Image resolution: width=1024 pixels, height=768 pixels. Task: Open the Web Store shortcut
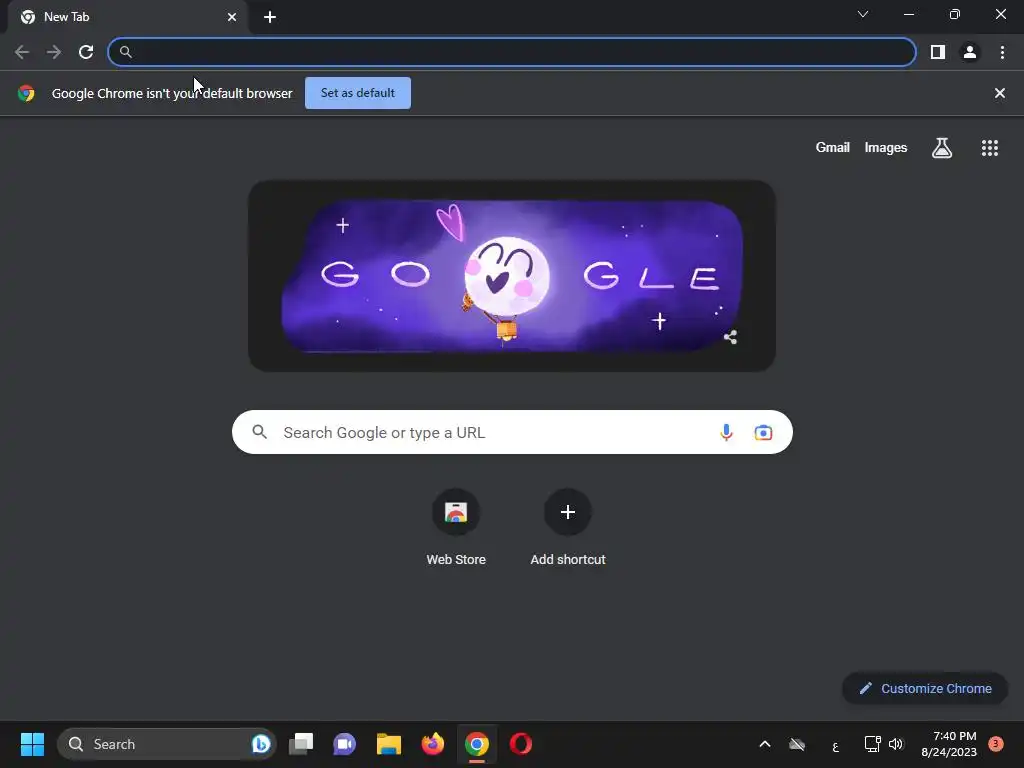point(456,528)
